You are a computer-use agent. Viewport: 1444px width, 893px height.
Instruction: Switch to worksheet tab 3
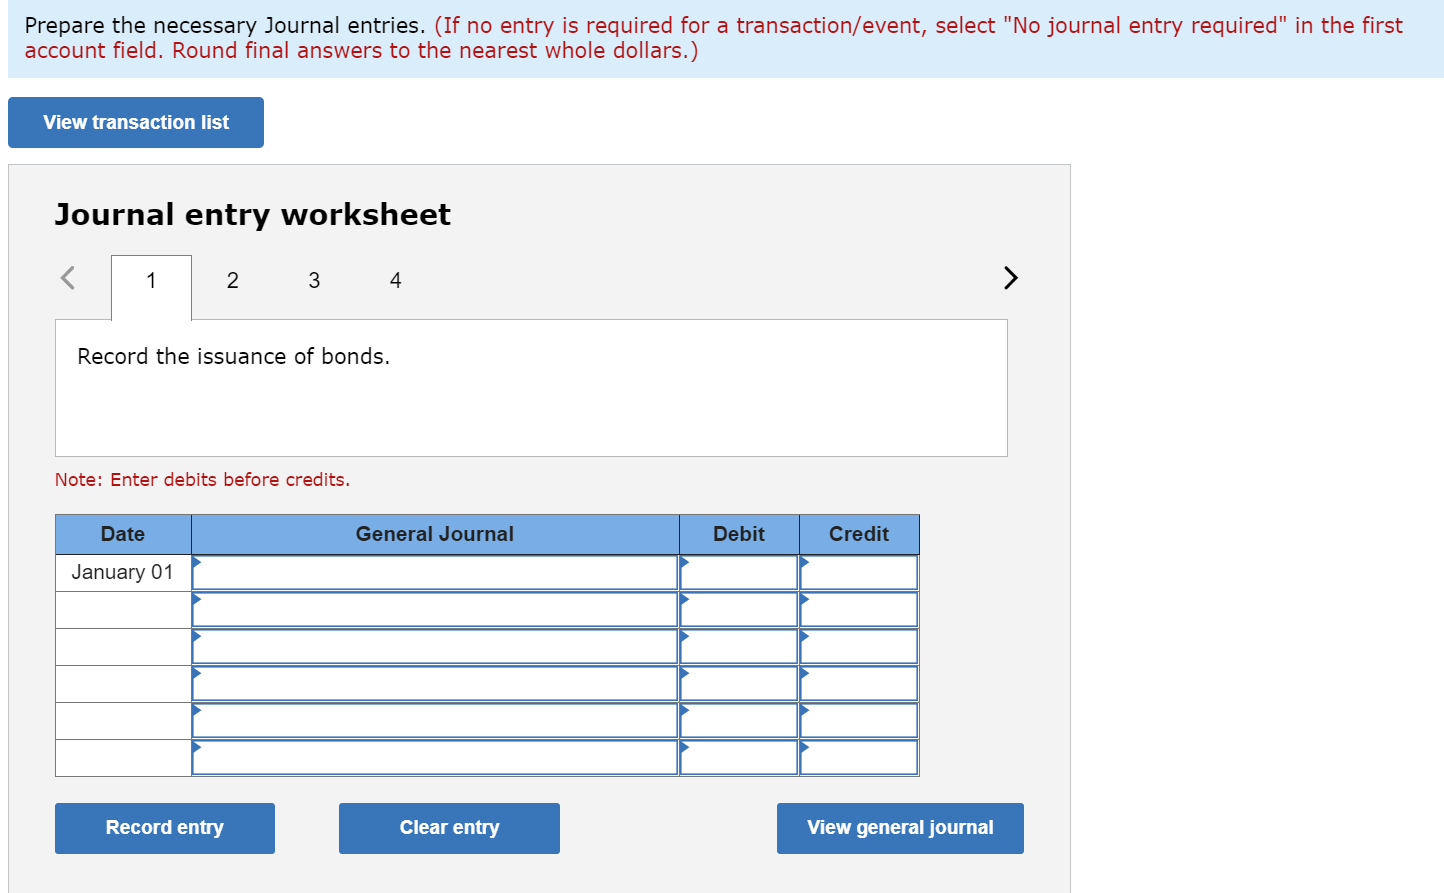[x=314, y=281]
